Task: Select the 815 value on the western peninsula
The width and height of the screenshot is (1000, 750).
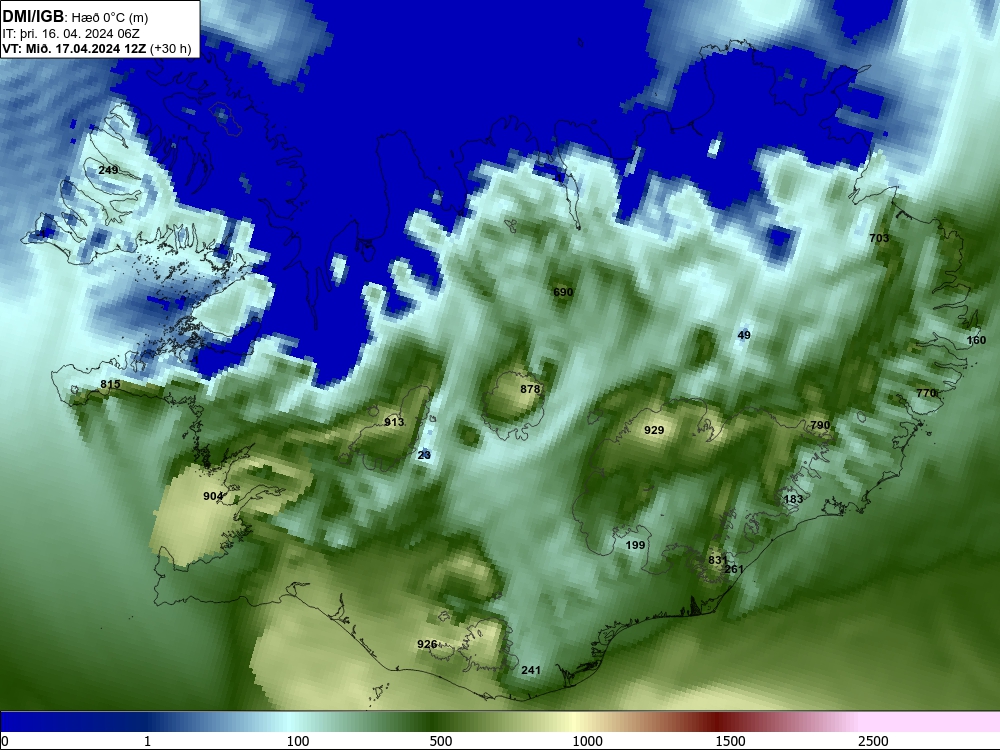Action: point(110,384)
